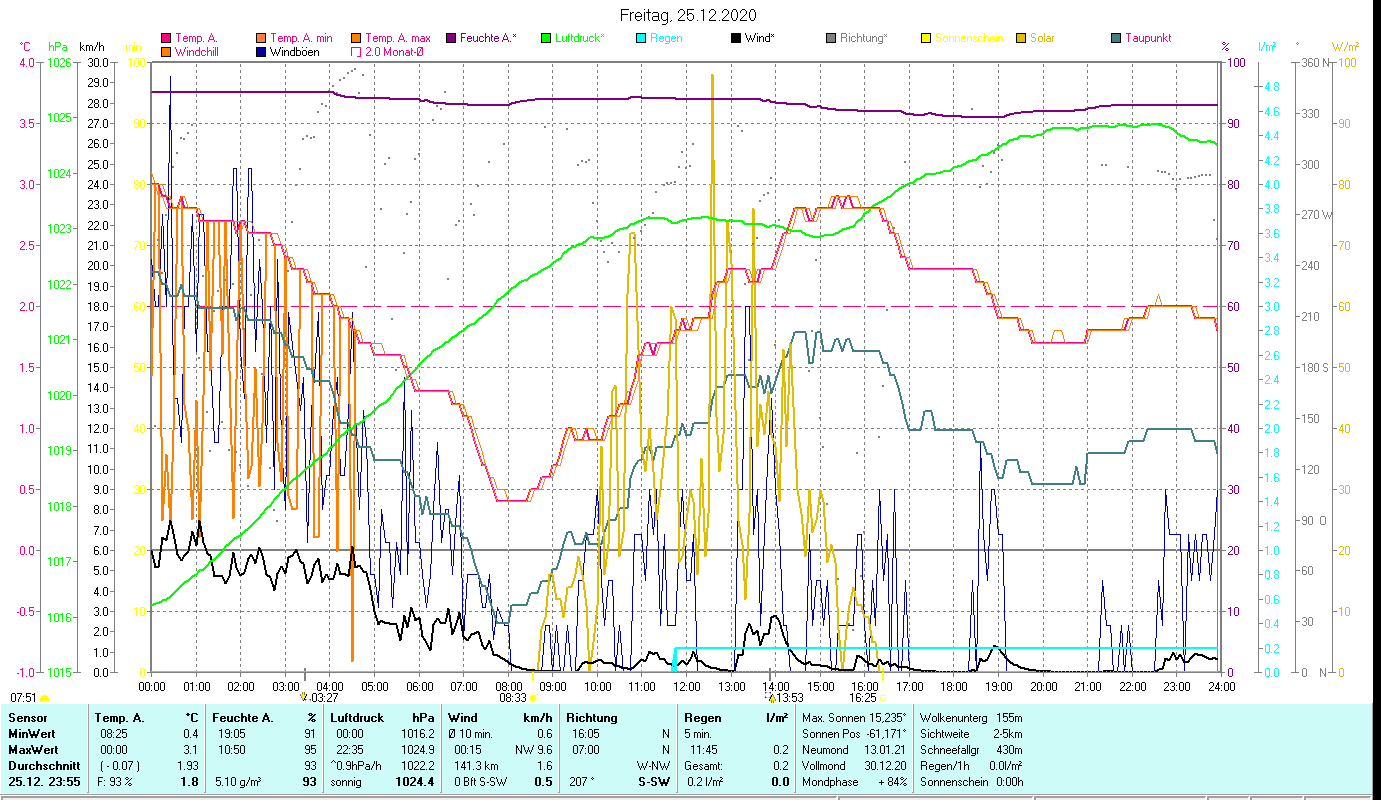Click the '^0.9hPa/h' pressure trend
This screenshot has height=800, width=1381.
coord(357,766)
